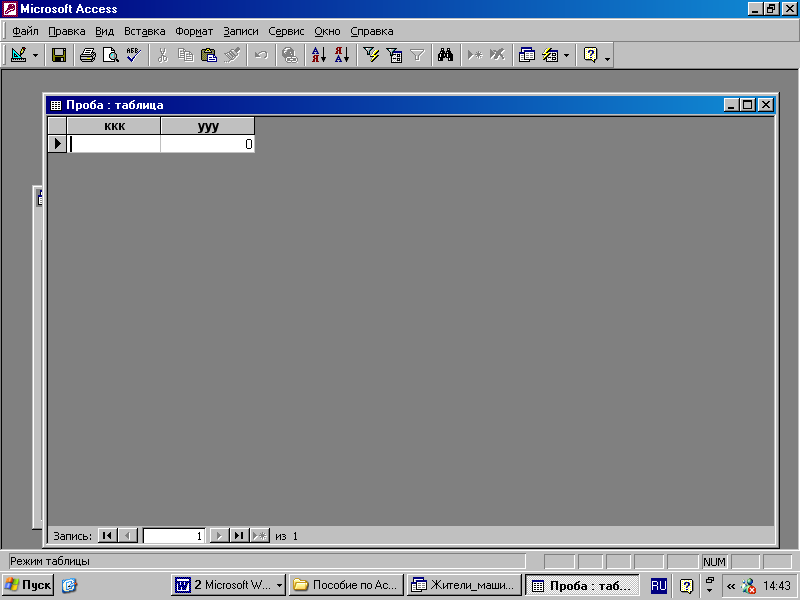Open the Microsoft Access application control icon
800x600 pixels.
(x=10, y=9)
